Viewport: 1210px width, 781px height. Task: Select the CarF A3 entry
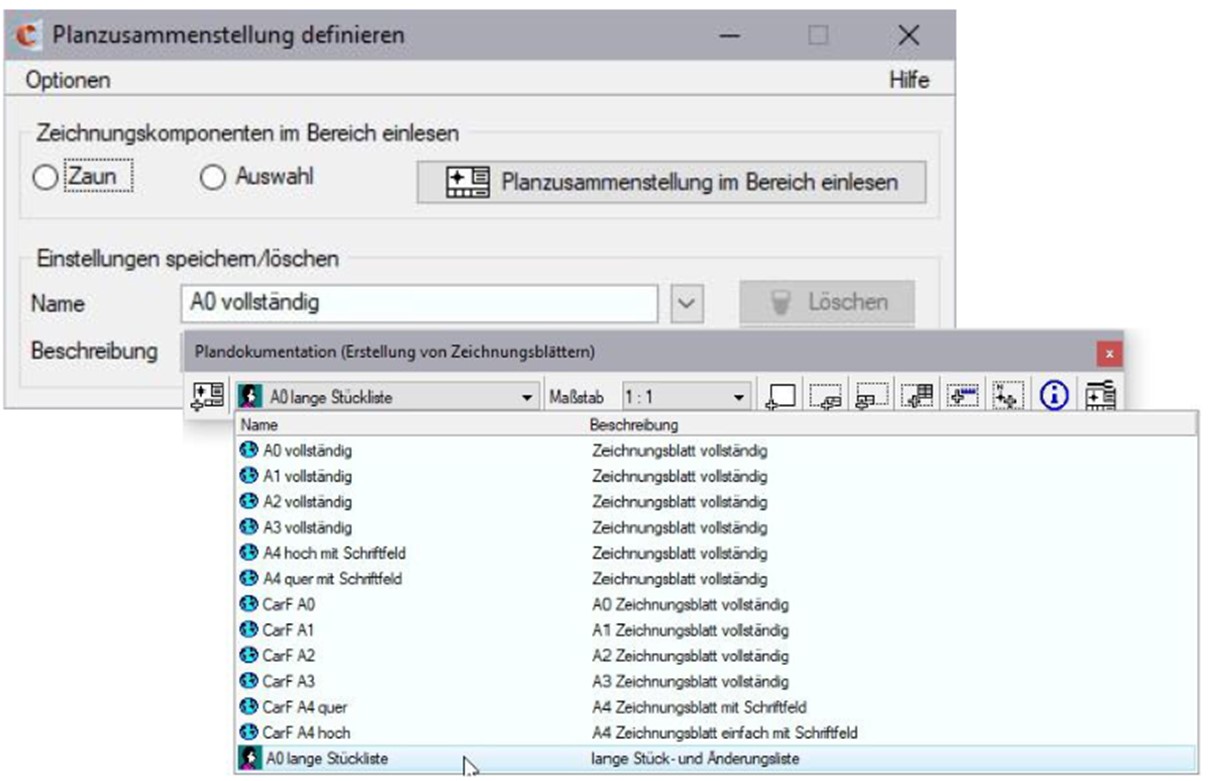(x=718, y=681)
